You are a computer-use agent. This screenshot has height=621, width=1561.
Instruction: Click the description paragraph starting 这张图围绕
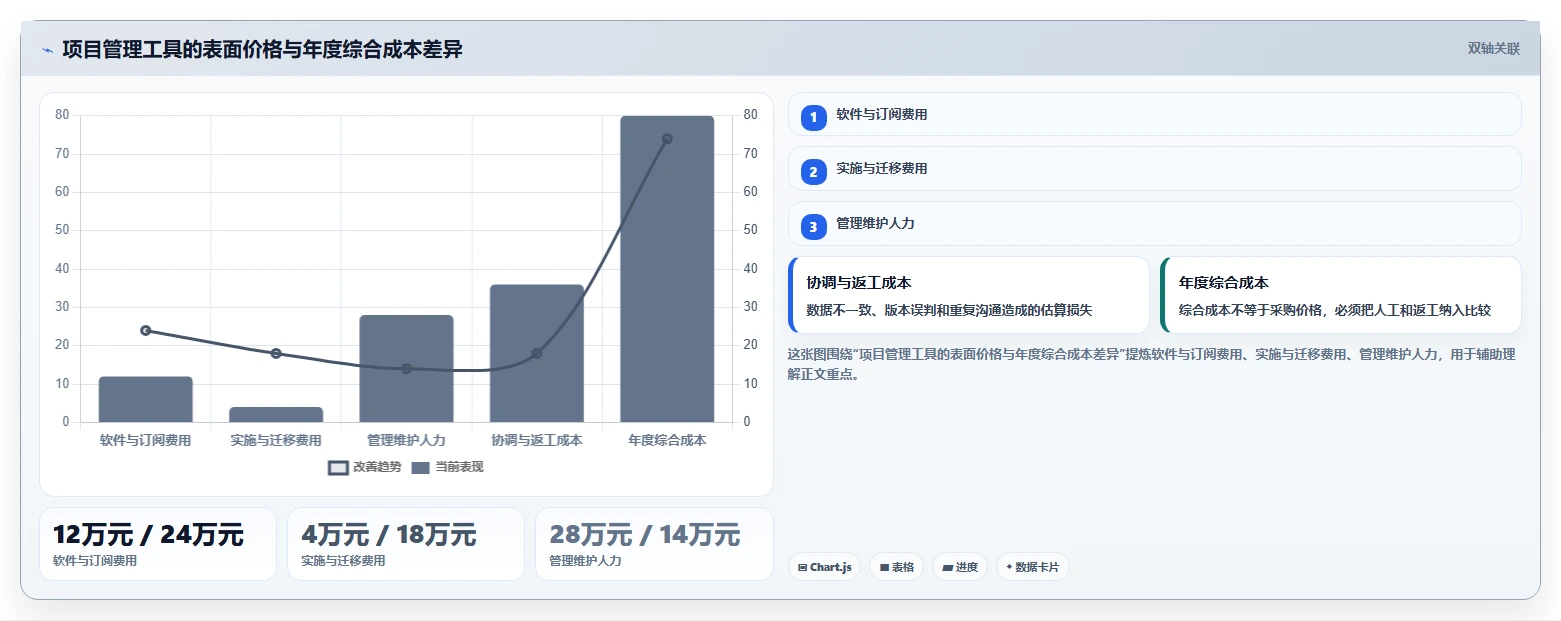1152,364
